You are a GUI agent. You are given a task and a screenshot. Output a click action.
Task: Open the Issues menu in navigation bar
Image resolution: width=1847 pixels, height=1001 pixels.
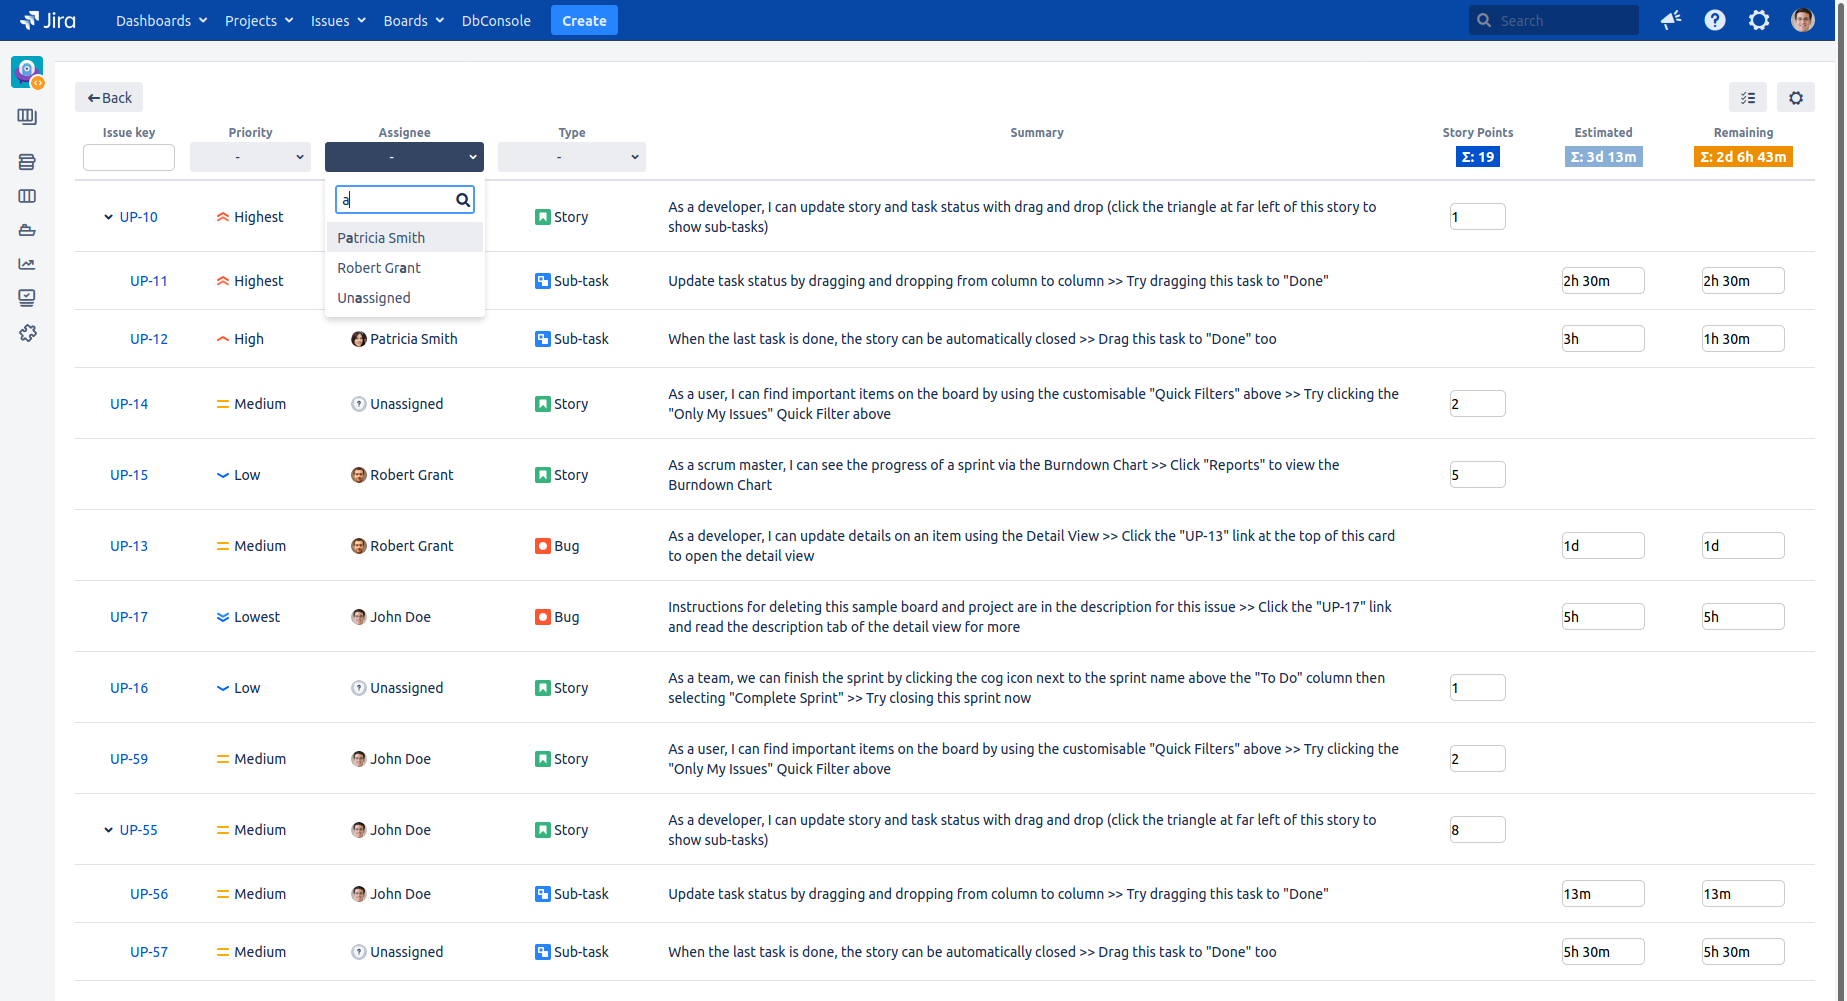(x=330, y=20)
